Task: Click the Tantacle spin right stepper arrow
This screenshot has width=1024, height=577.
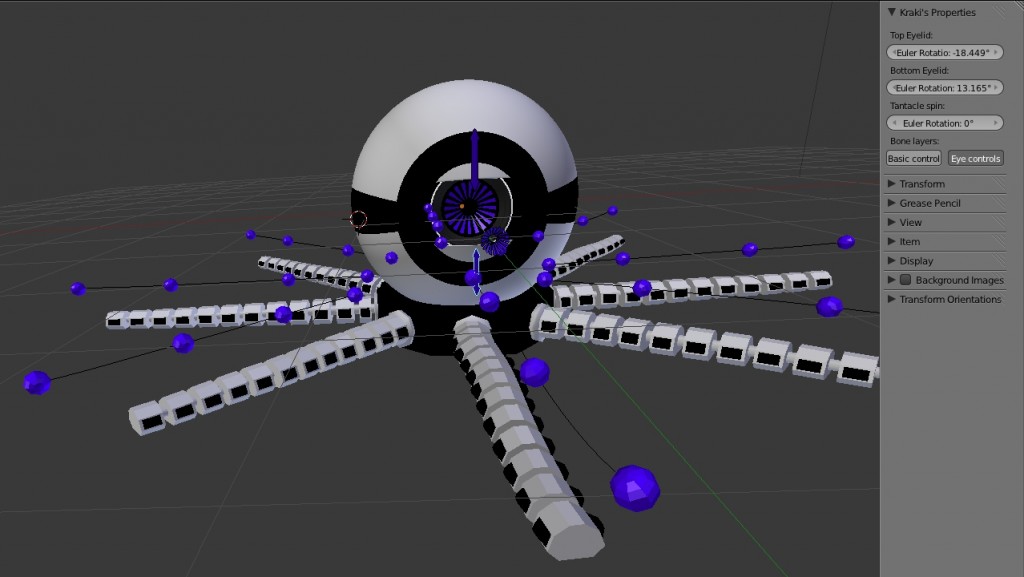Action: (996, 122)
